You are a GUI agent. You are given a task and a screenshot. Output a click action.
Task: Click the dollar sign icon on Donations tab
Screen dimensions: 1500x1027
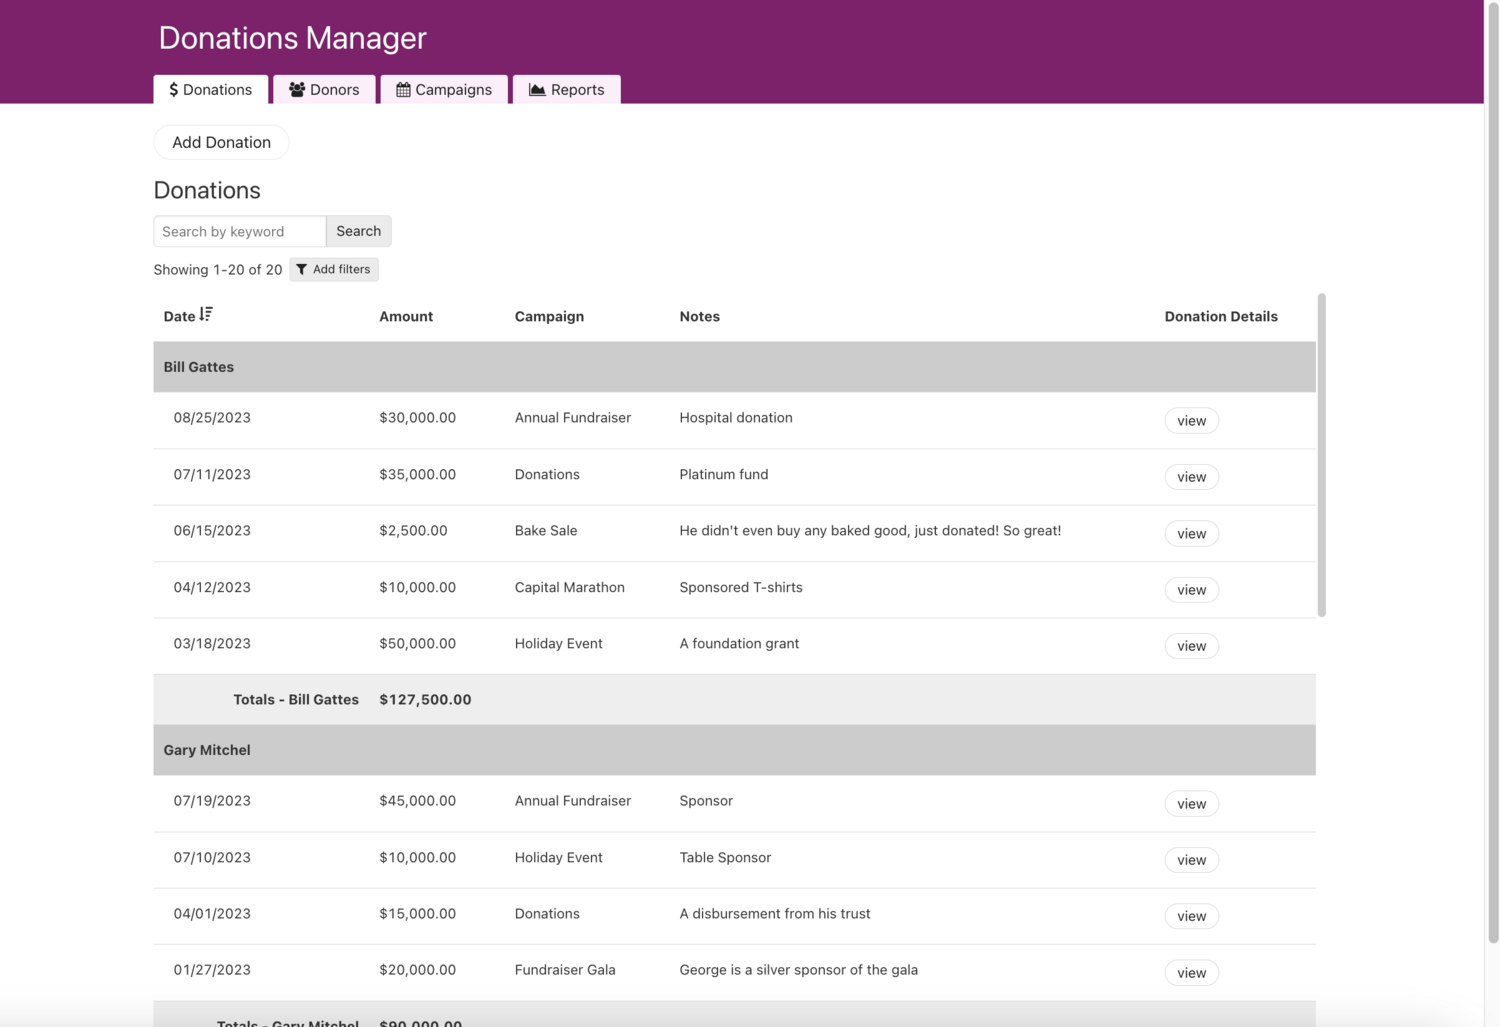pyautogui.click(x=174, y=90)
